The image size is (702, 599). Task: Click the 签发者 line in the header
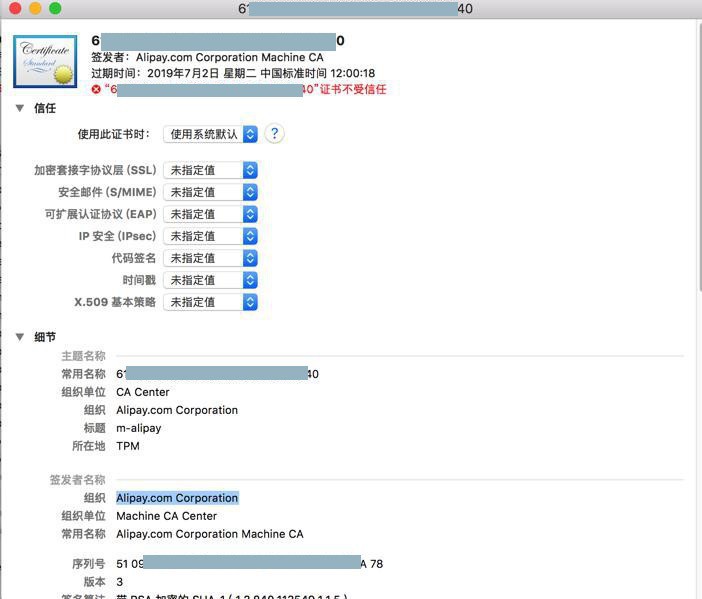pyautogui.click(x=207, y=57)
